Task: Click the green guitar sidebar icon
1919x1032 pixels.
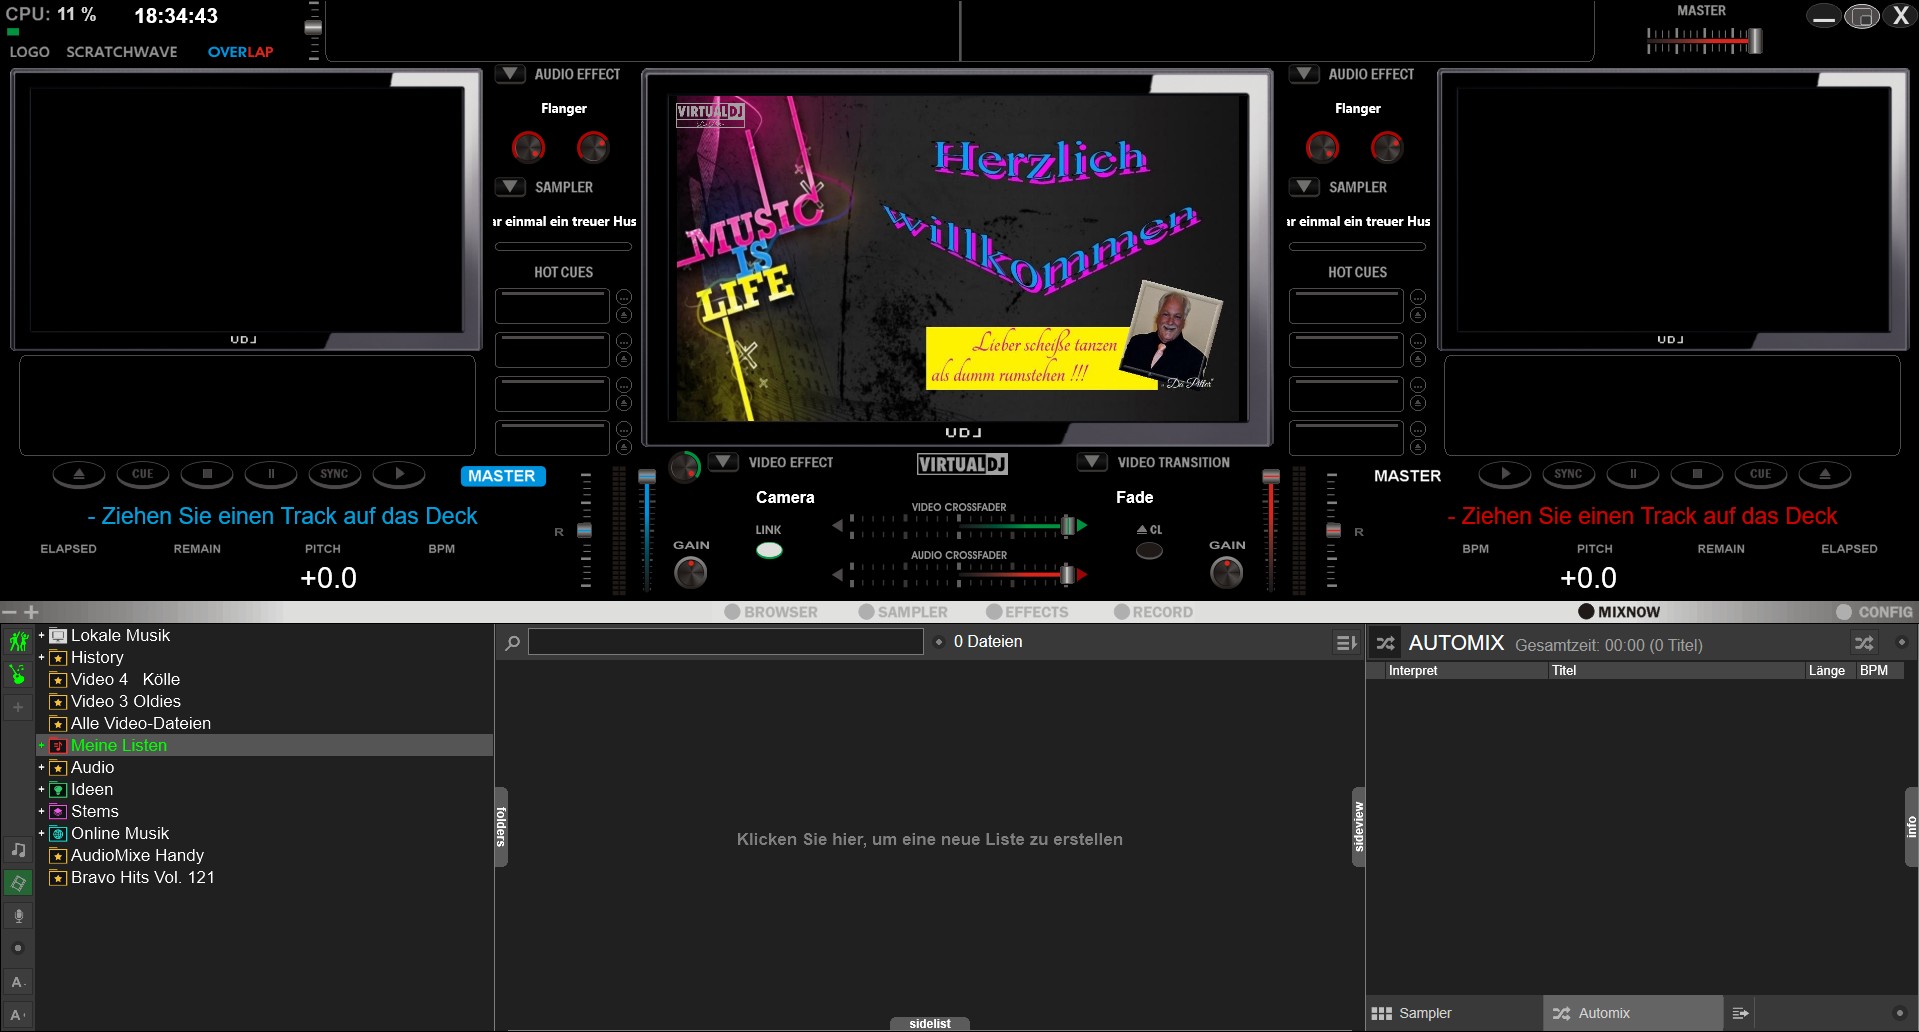Action: point(18,675)
